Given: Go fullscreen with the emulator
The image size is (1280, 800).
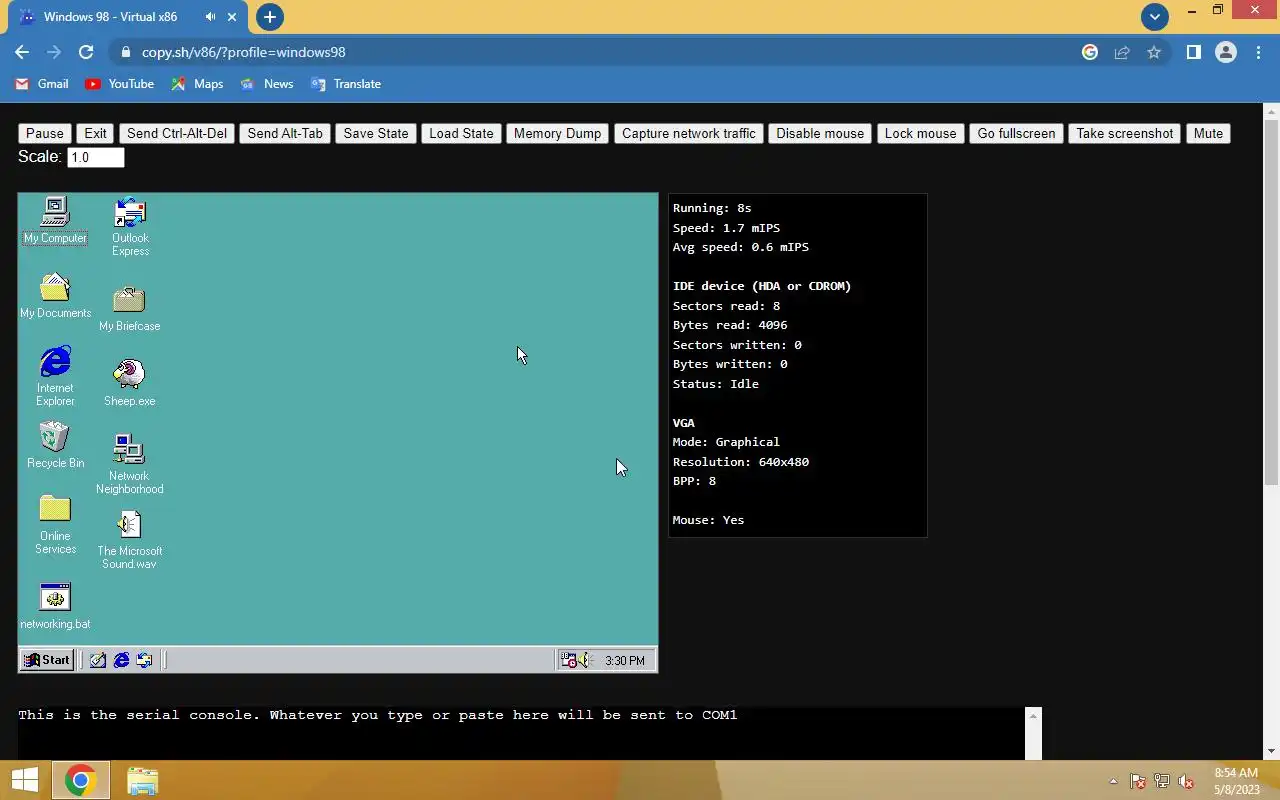Looking at the screenshot, I should point(1016,133).
